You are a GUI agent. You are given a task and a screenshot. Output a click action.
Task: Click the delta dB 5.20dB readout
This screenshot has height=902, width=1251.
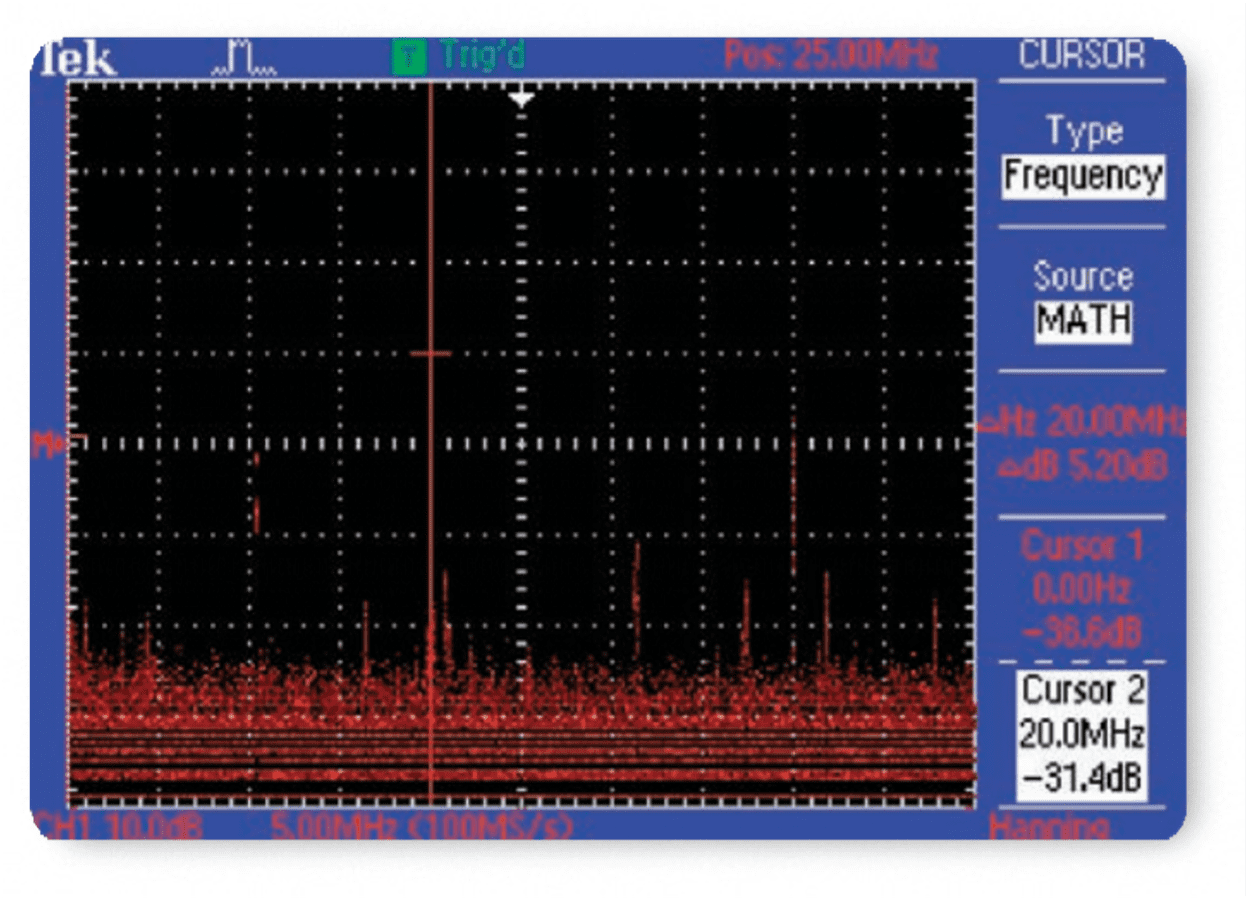click(1082, 466)
